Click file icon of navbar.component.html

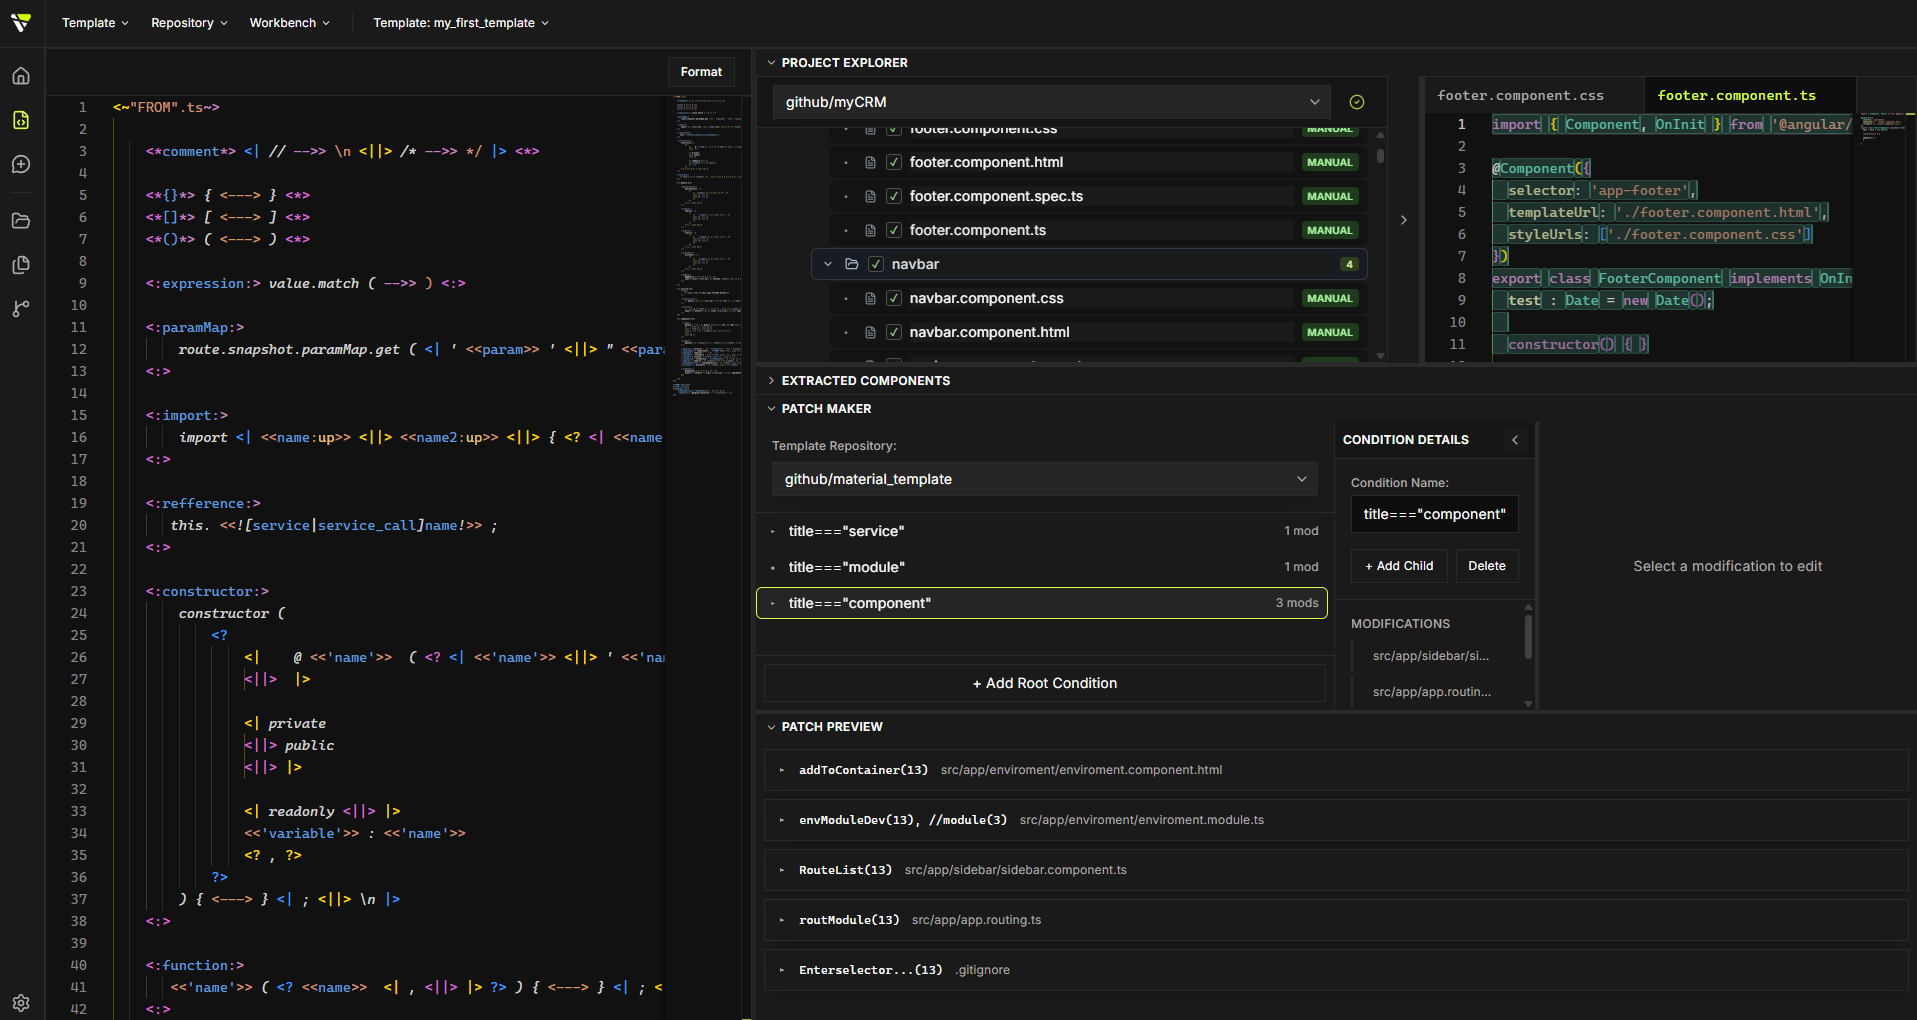(870, 332)
